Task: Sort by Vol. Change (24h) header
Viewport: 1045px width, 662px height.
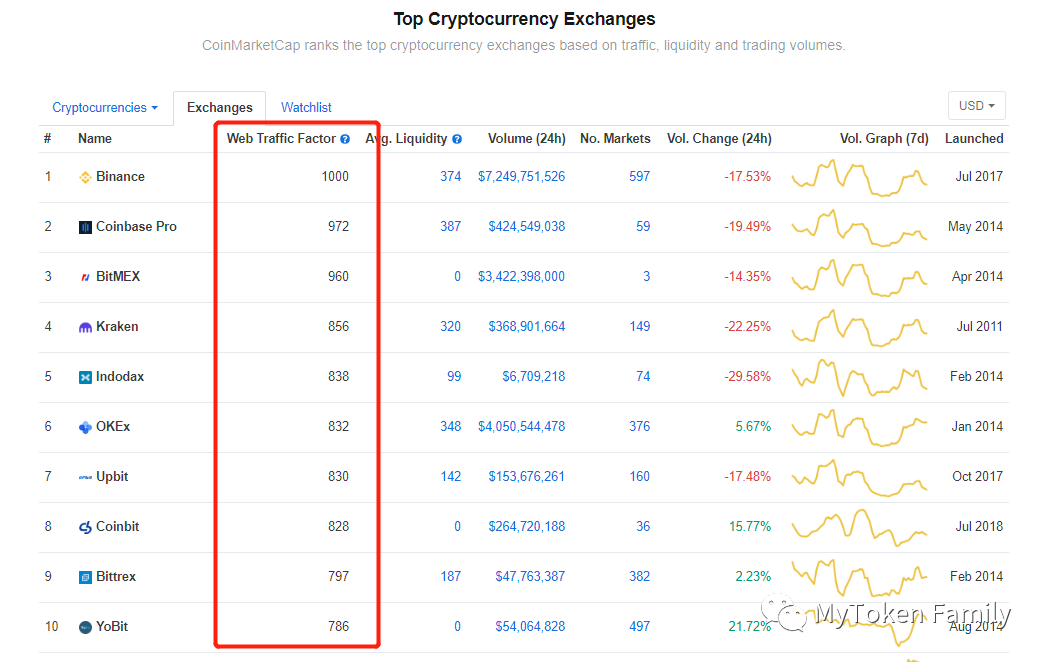Action: click(x=719, y=139)
